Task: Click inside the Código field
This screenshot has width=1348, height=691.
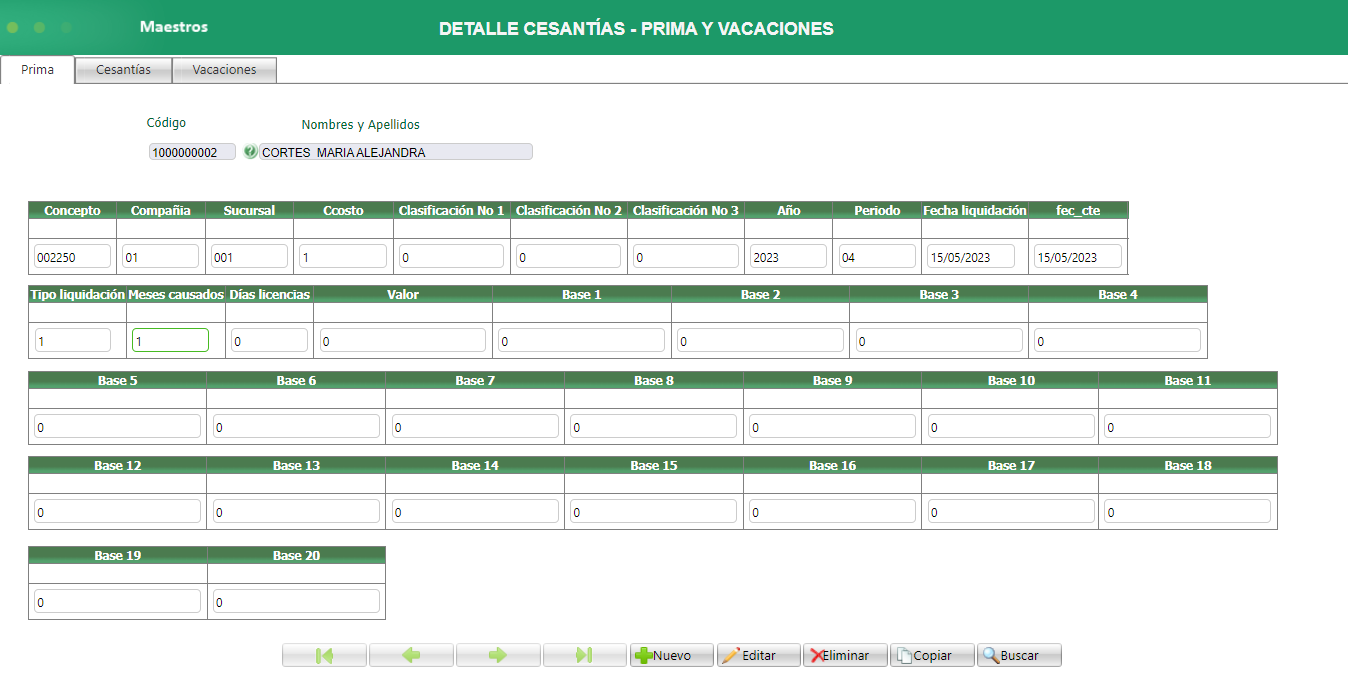Action: [x=191, y=151]
